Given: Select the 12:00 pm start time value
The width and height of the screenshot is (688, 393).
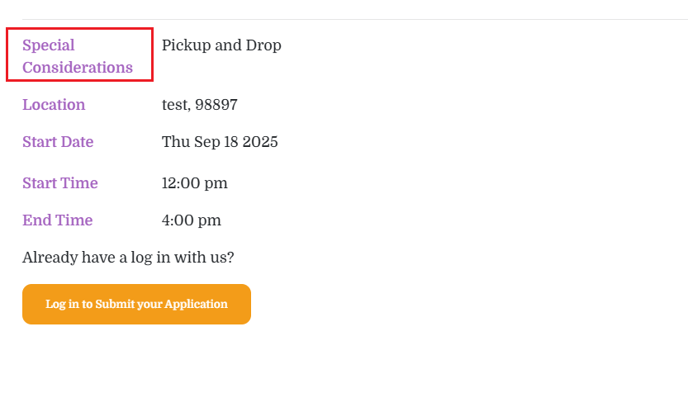Looking at the screenshot, I should 195,183.
